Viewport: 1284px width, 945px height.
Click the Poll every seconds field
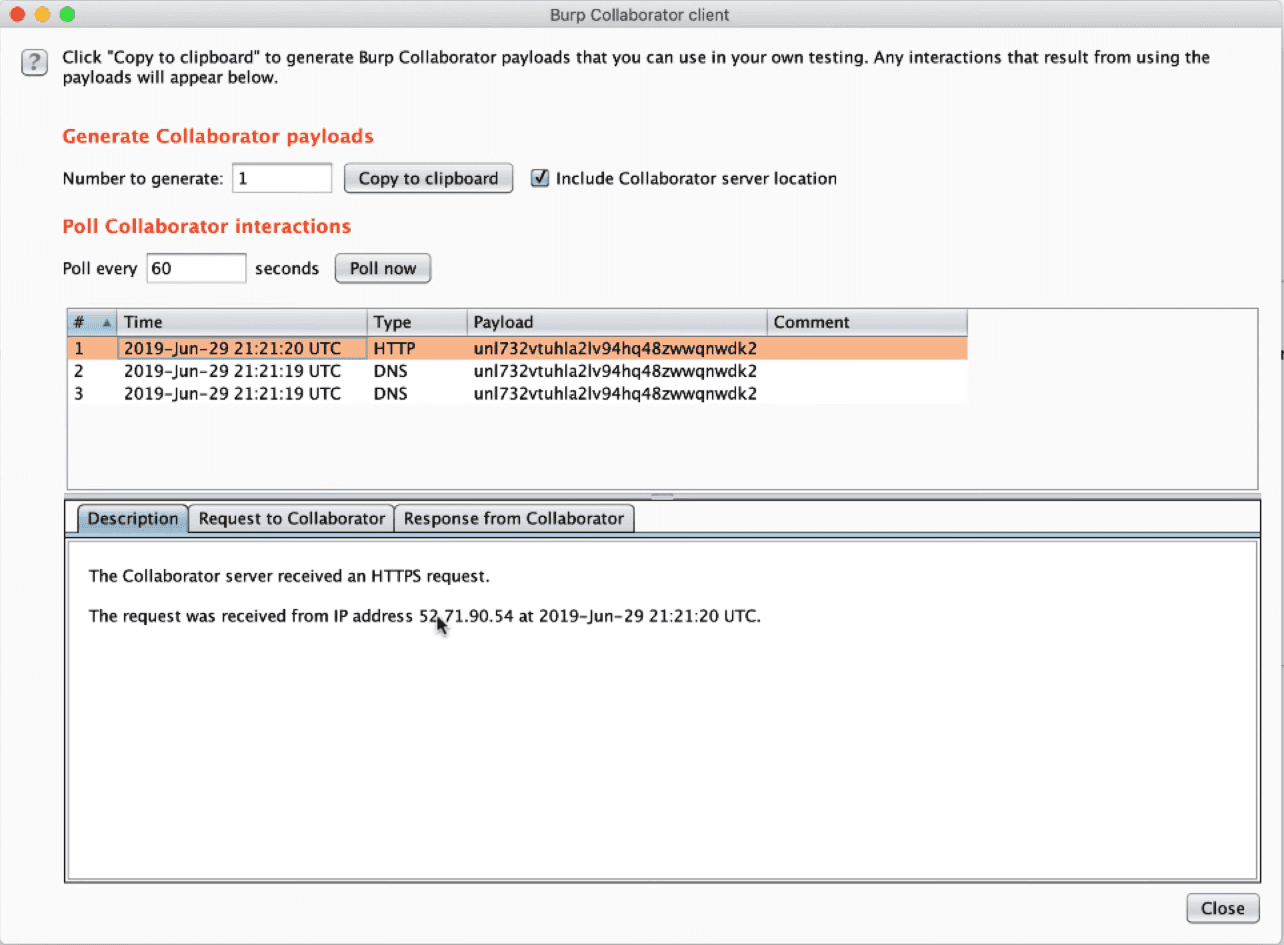(x=196, y=269)
